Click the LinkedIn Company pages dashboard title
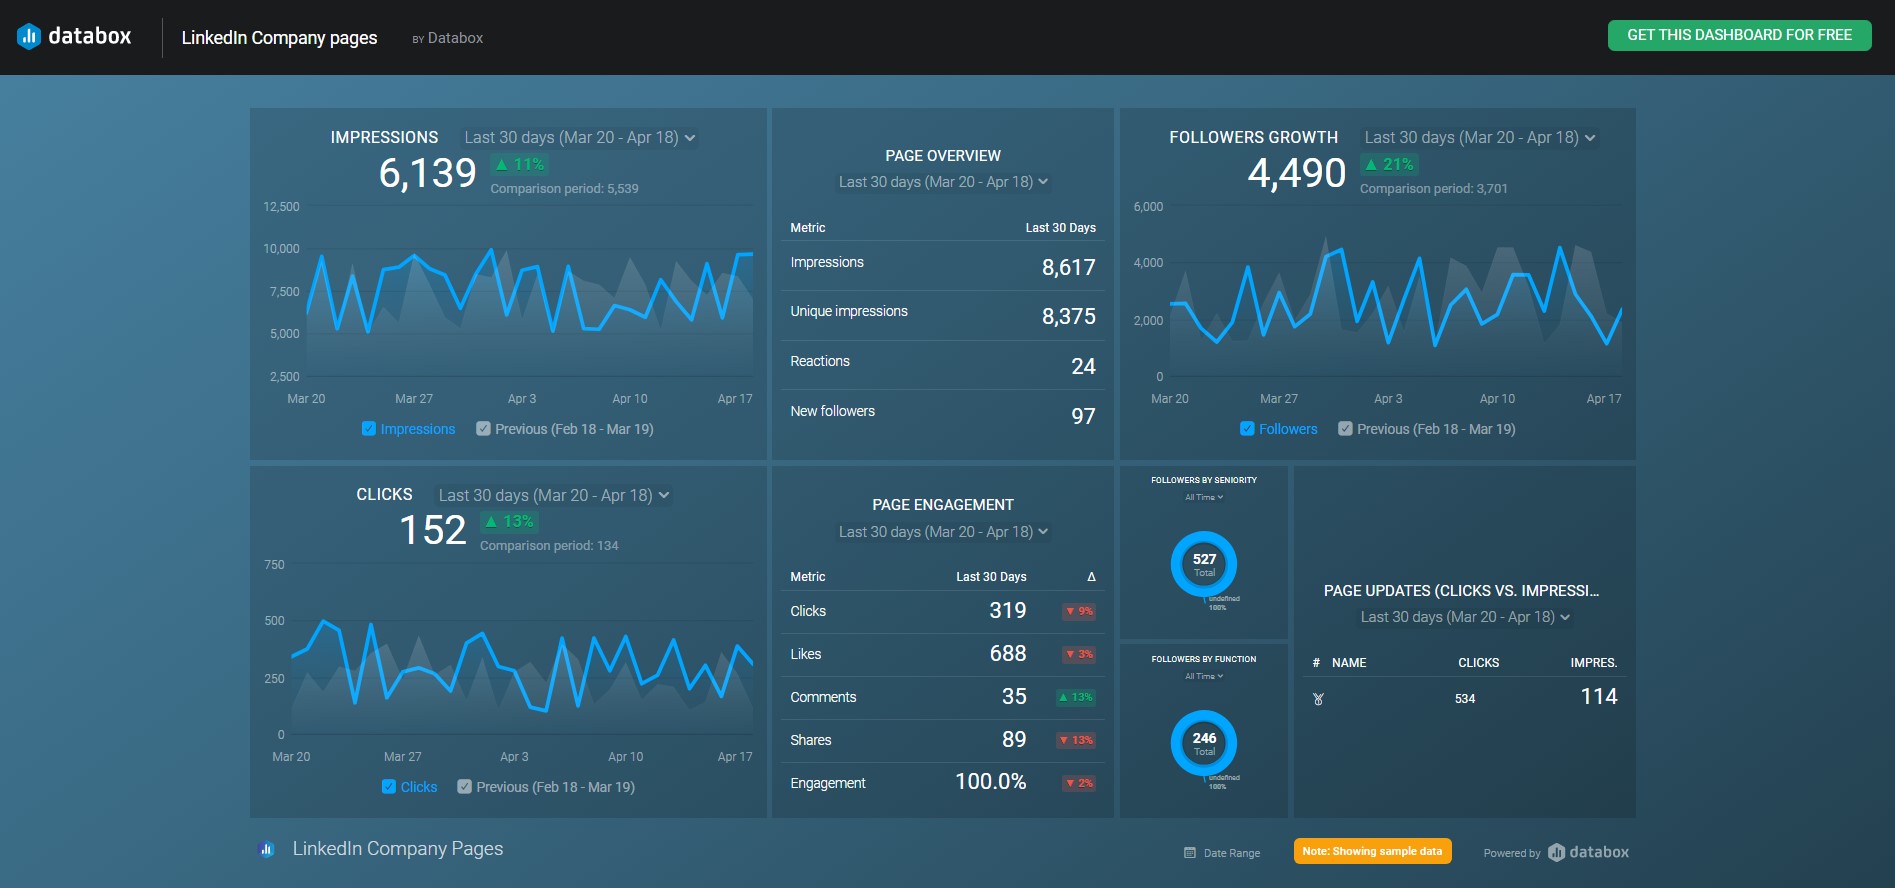 click(279, 38)
